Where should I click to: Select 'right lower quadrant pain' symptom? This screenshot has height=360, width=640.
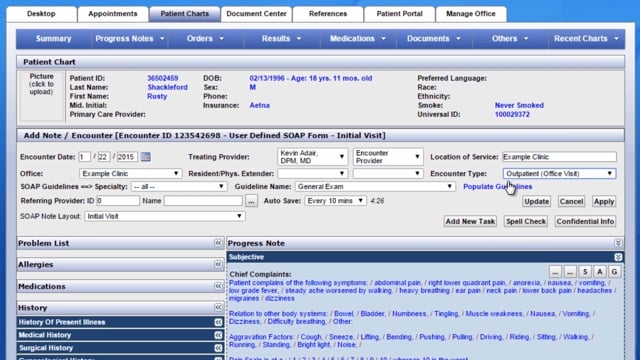tap(467, 283)
